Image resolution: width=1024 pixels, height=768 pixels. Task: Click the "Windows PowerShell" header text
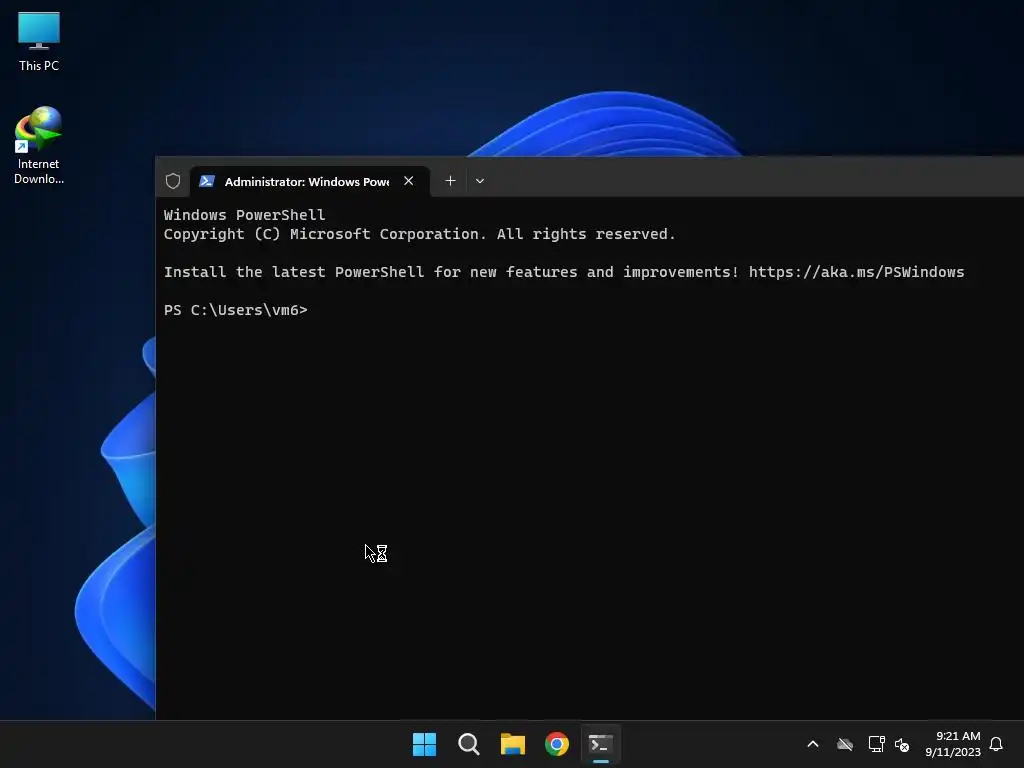click(x=244, y=215)
